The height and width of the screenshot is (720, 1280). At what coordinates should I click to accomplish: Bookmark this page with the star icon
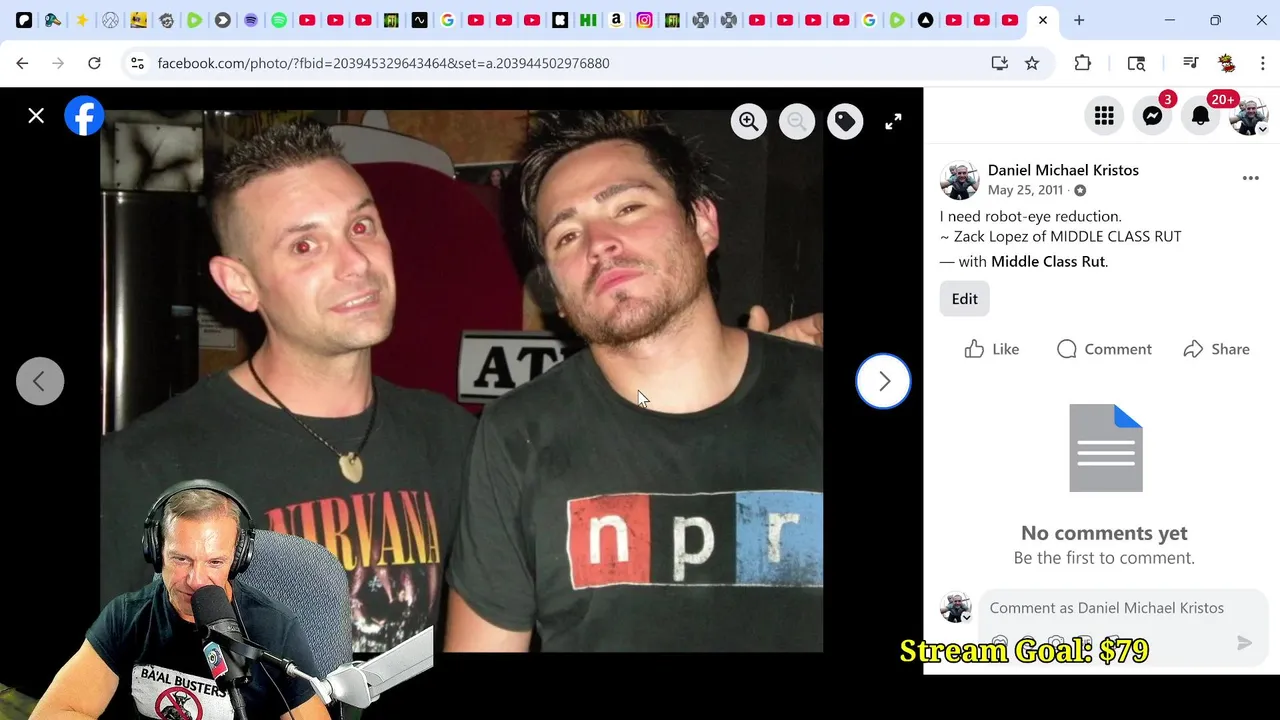pyautogui.click(x=1032, y=63)
